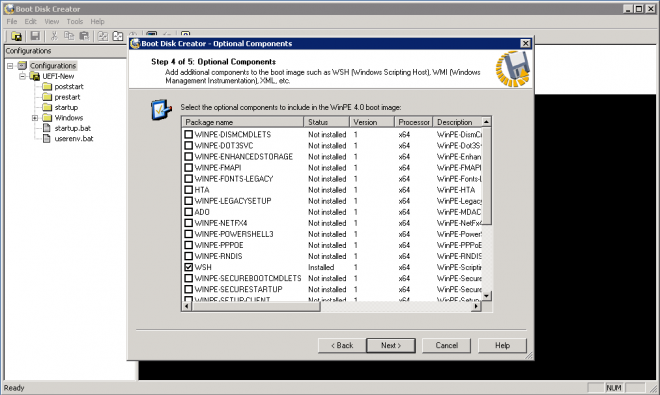
Task: Collapse the Configurations tree node
Action: tap(10, 66)
